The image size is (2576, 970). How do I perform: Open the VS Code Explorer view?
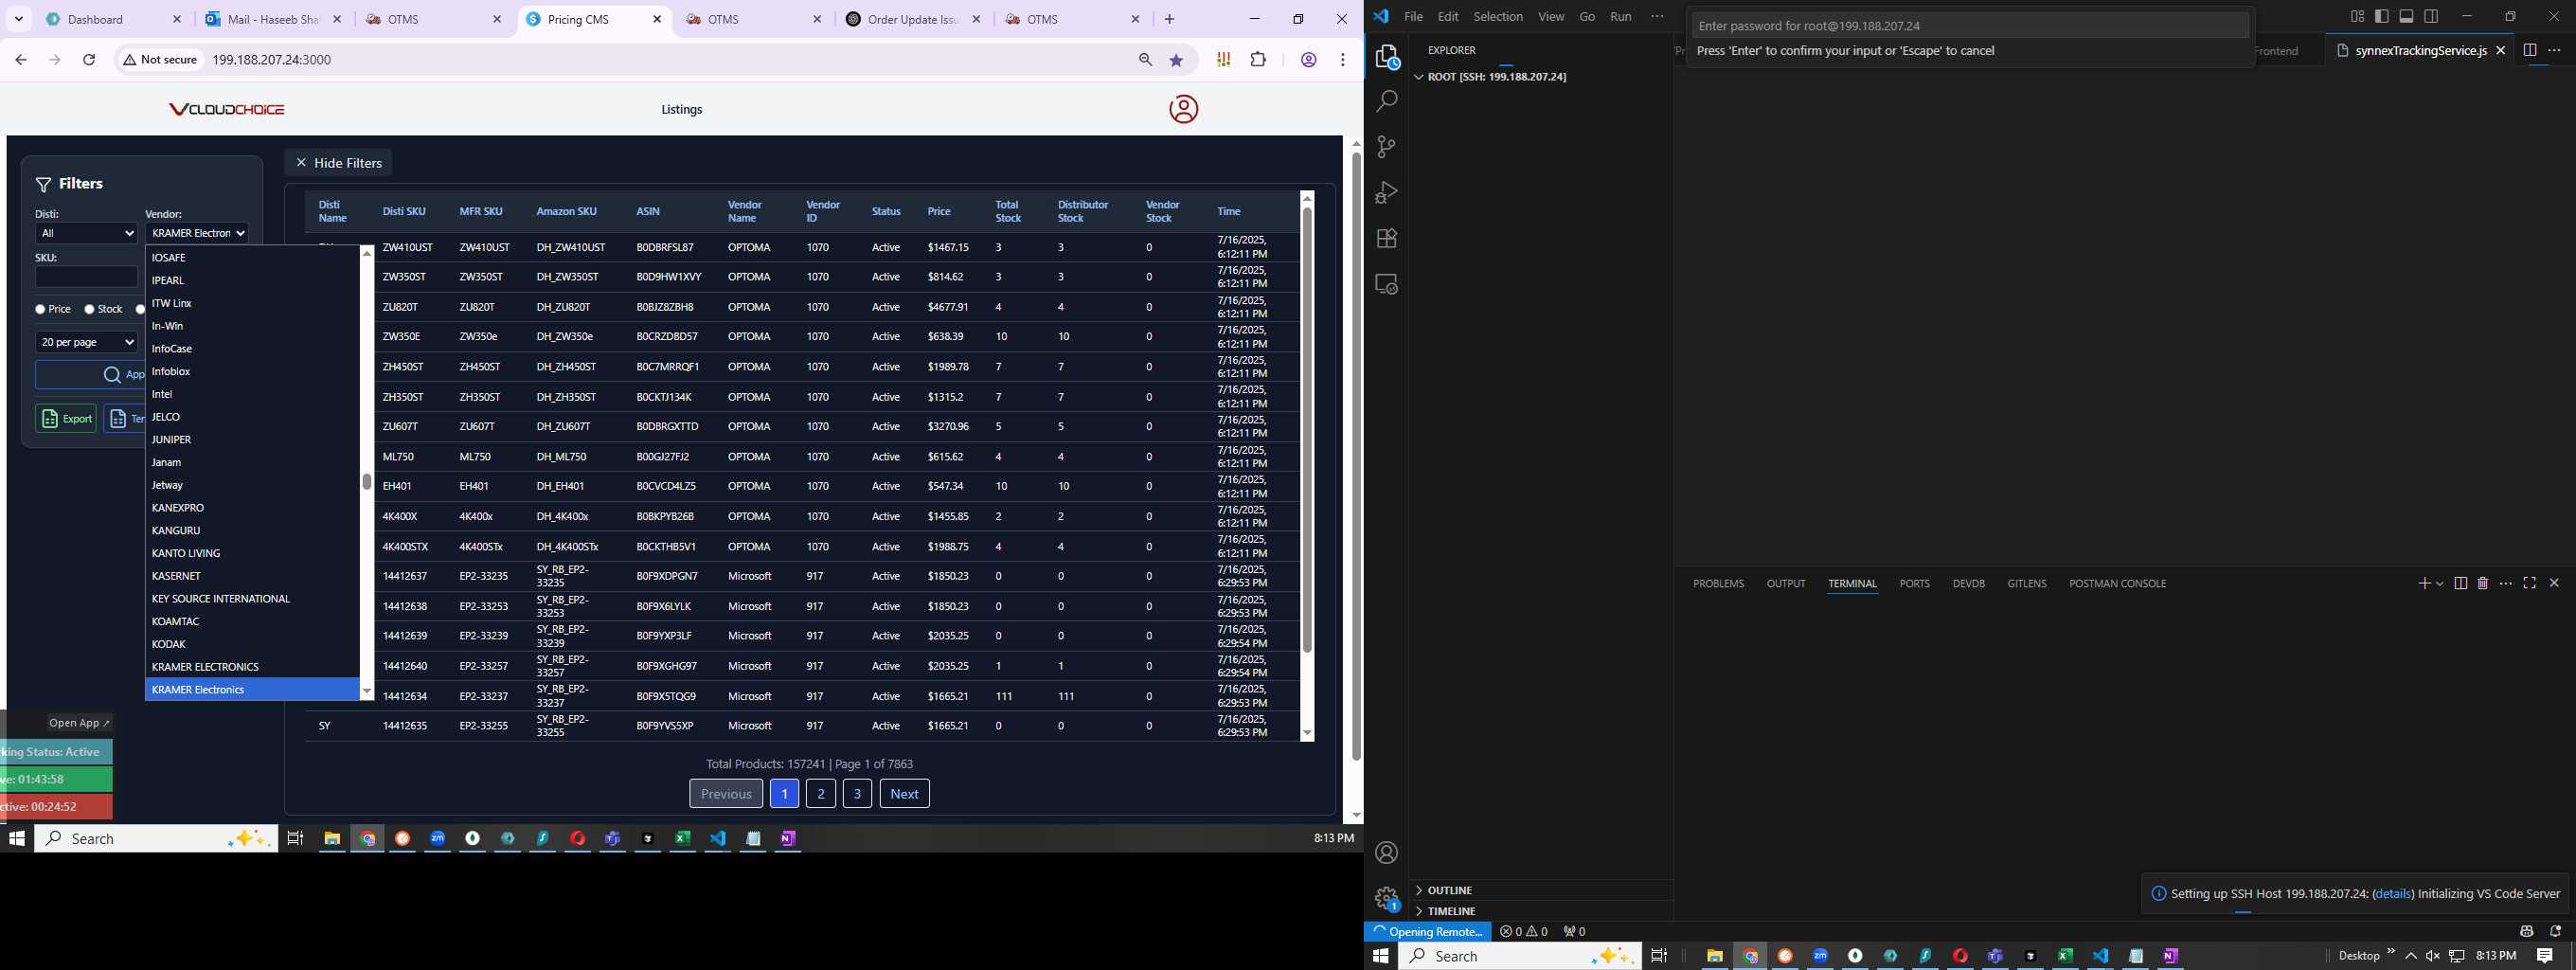pos(1386,57)
